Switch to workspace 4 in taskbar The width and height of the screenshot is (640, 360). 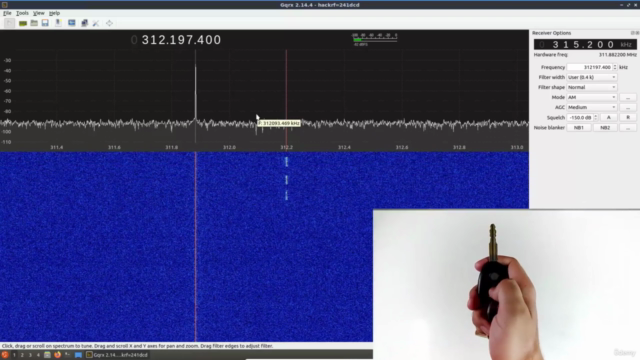[x=38, y=355]
